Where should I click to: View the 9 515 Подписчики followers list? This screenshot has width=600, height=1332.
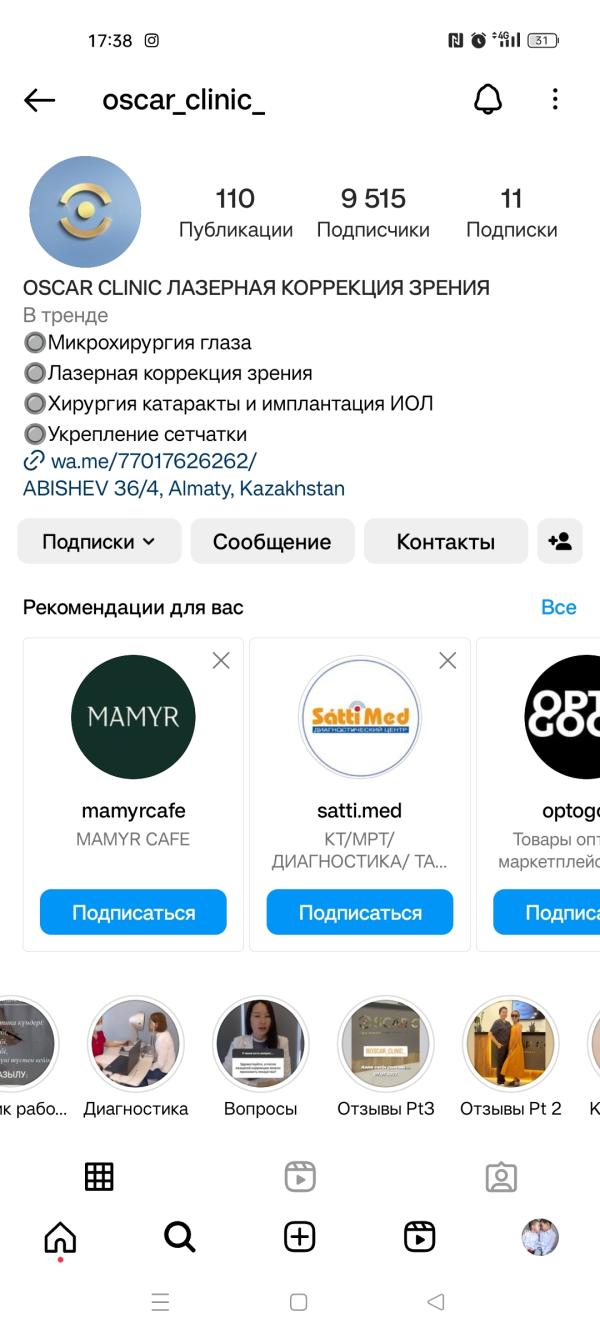373,213
